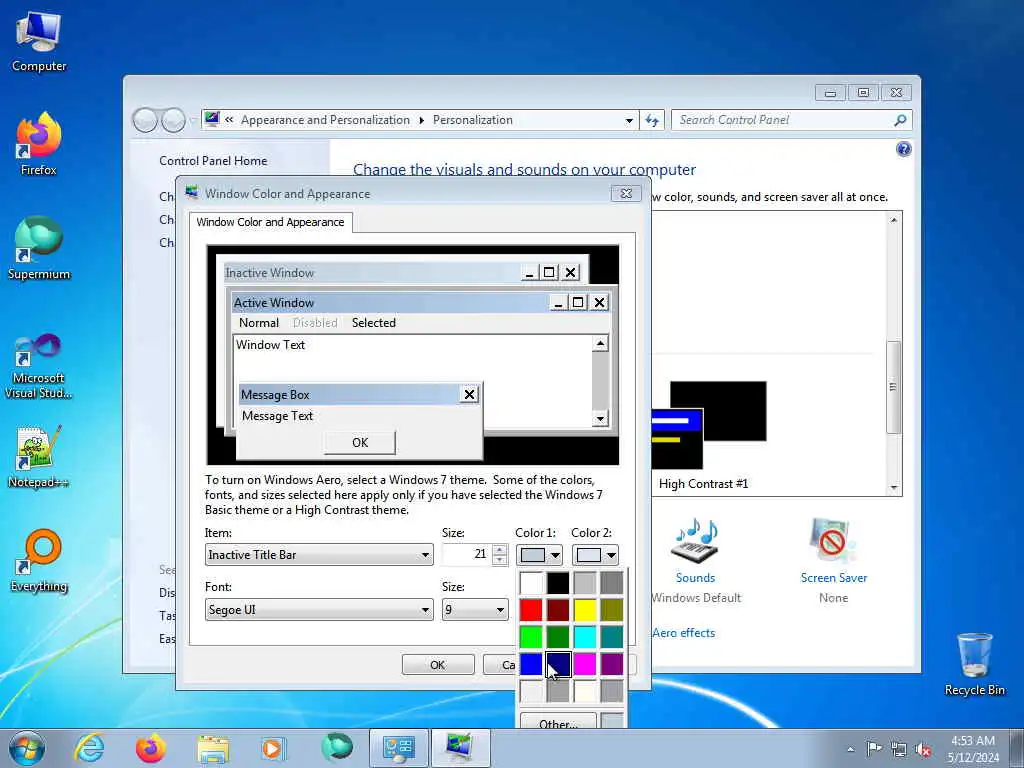Switch to Control Panel taskbar button
The height and width of the screenshot is (768, 1024).
(398, 748)
